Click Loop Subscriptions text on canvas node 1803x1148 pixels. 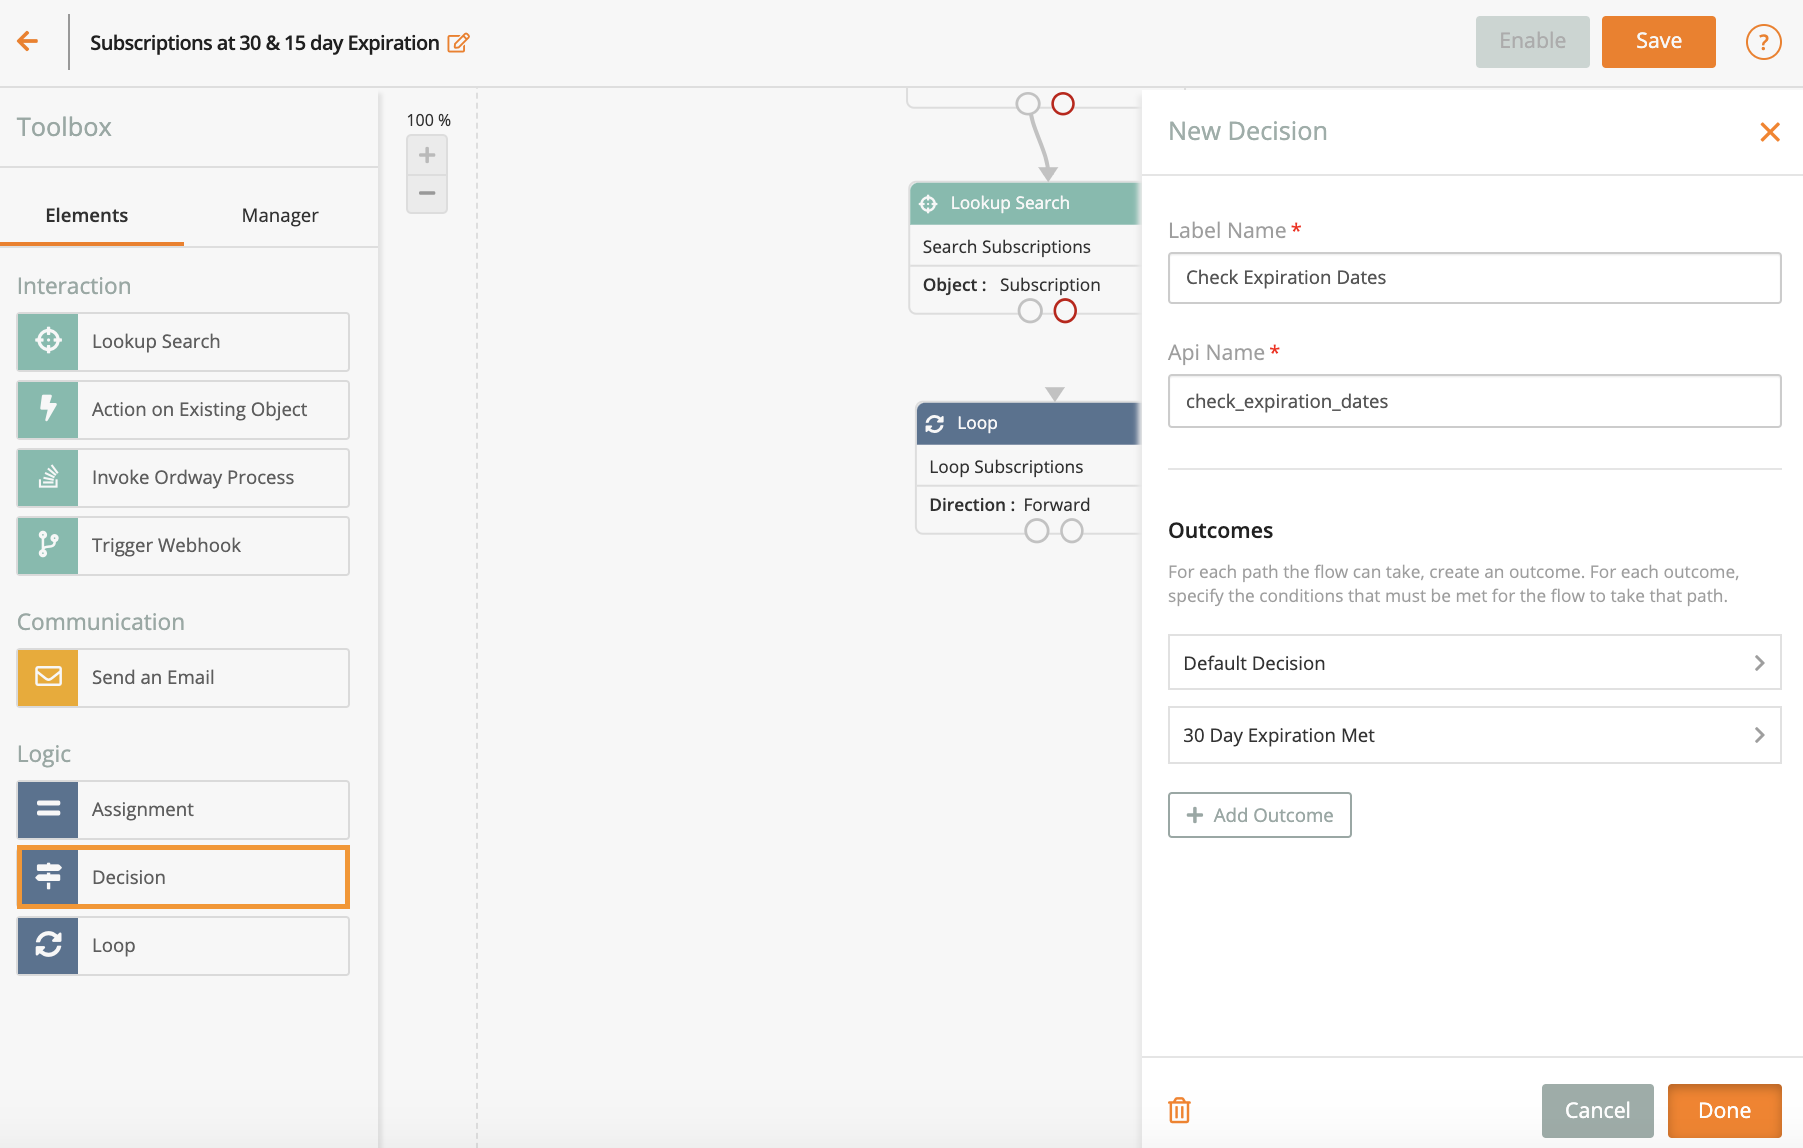1006,467
